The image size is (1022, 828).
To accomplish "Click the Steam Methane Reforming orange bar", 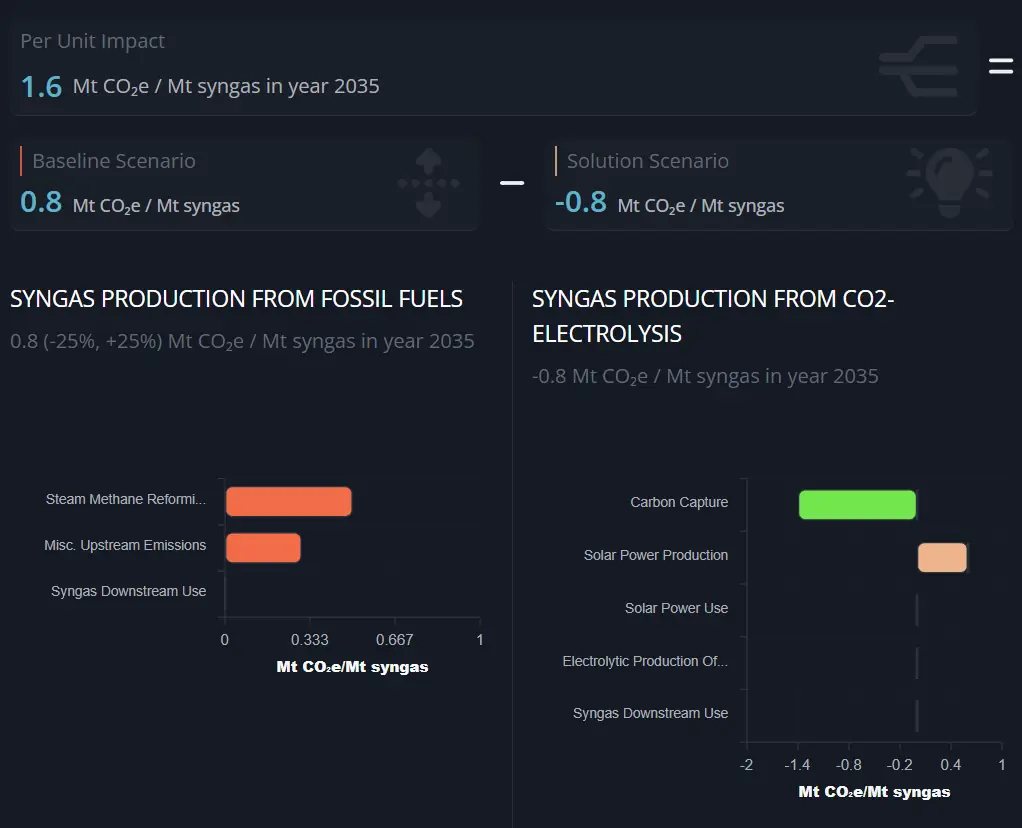I will 288,501.
